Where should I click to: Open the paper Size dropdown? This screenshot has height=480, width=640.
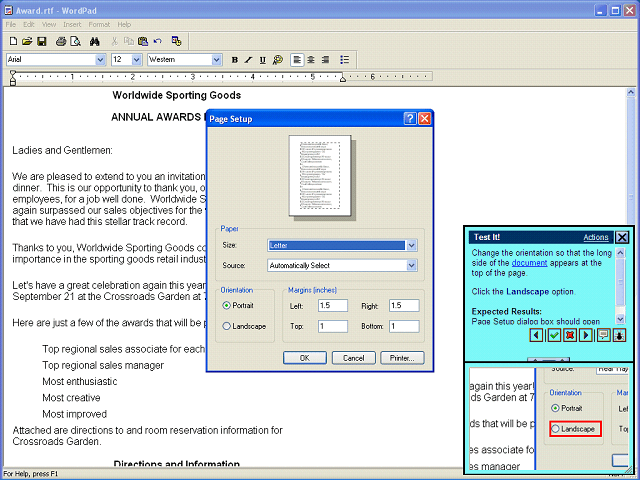(411, 245)
